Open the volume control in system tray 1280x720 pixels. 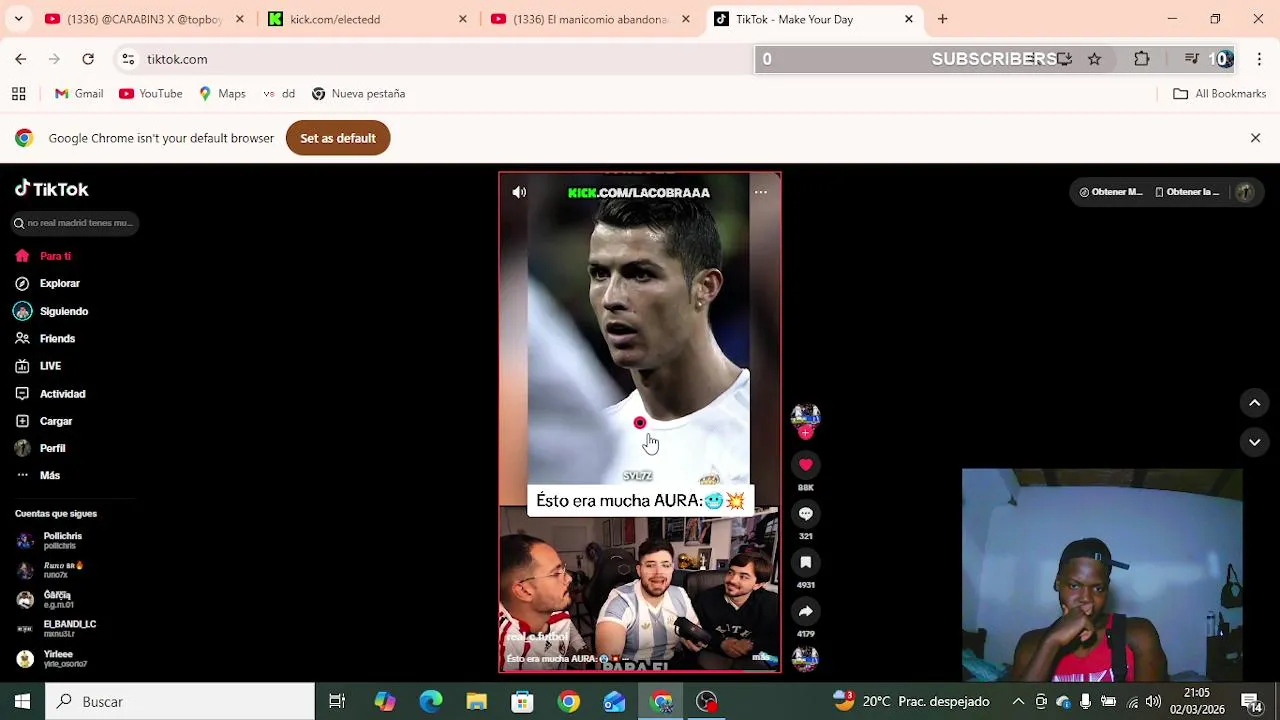pyautogui.click(x=1153, y=702)
